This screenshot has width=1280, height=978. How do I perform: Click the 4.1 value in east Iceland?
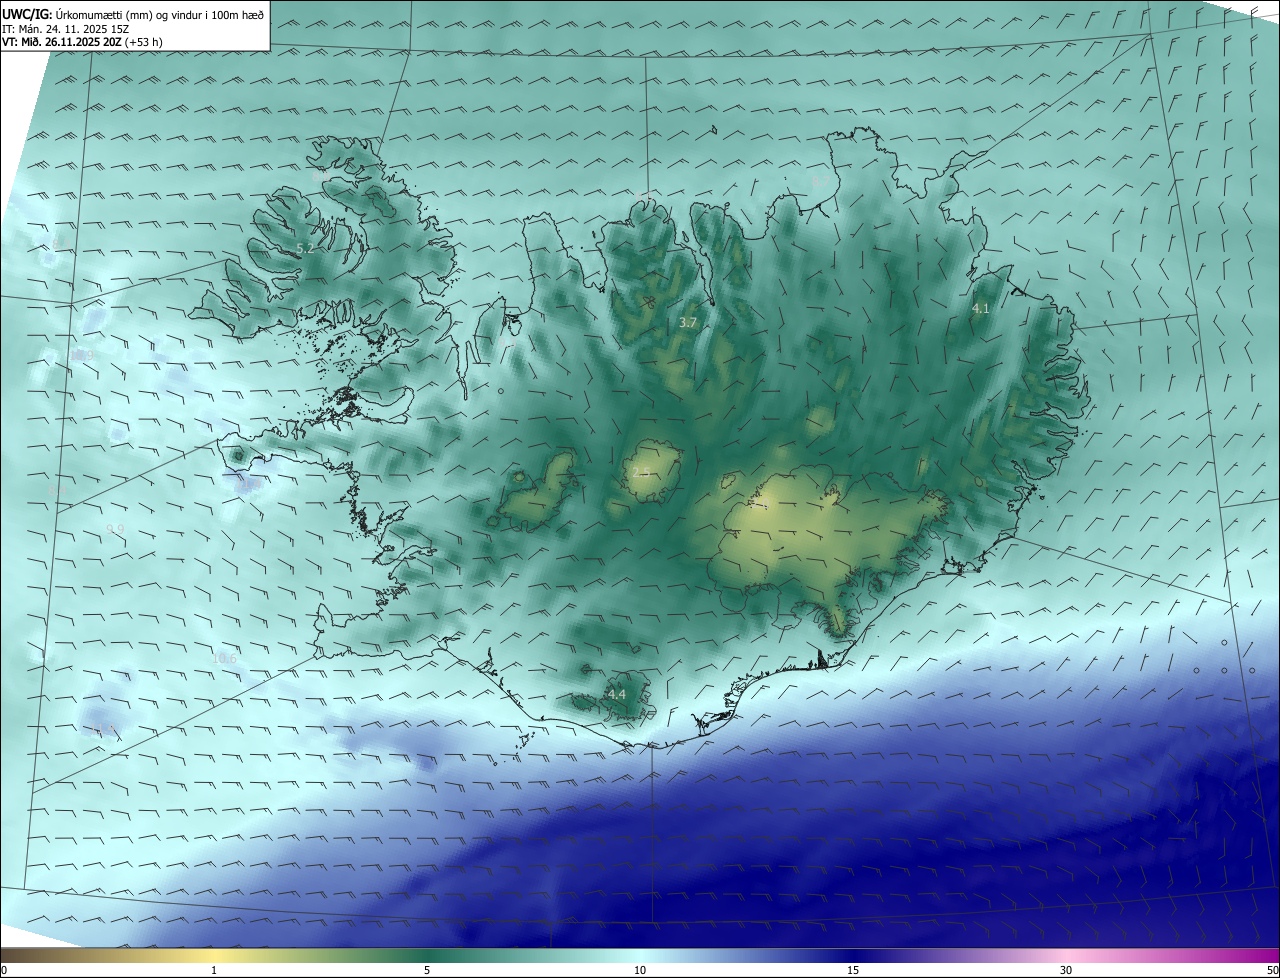click(x=981, y=309)
